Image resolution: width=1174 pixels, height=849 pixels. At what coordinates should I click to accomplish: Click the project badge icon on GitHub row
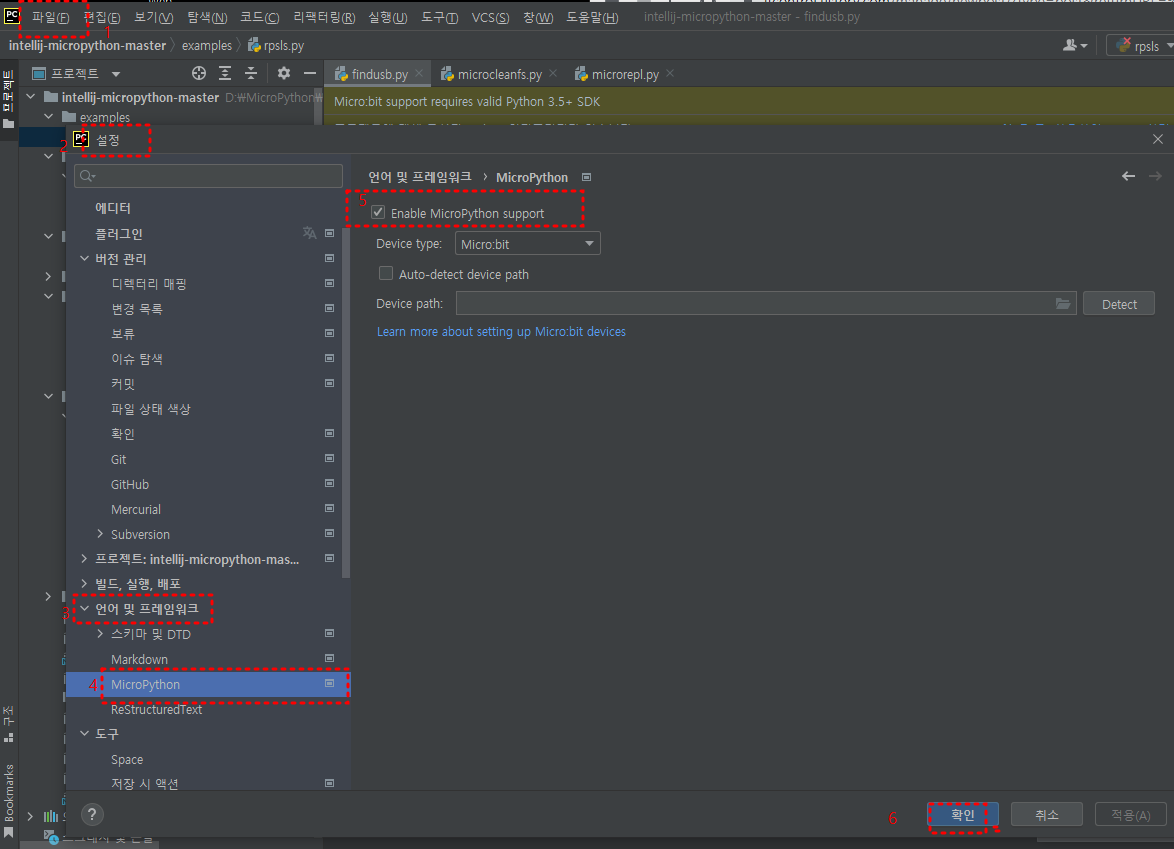329,484
